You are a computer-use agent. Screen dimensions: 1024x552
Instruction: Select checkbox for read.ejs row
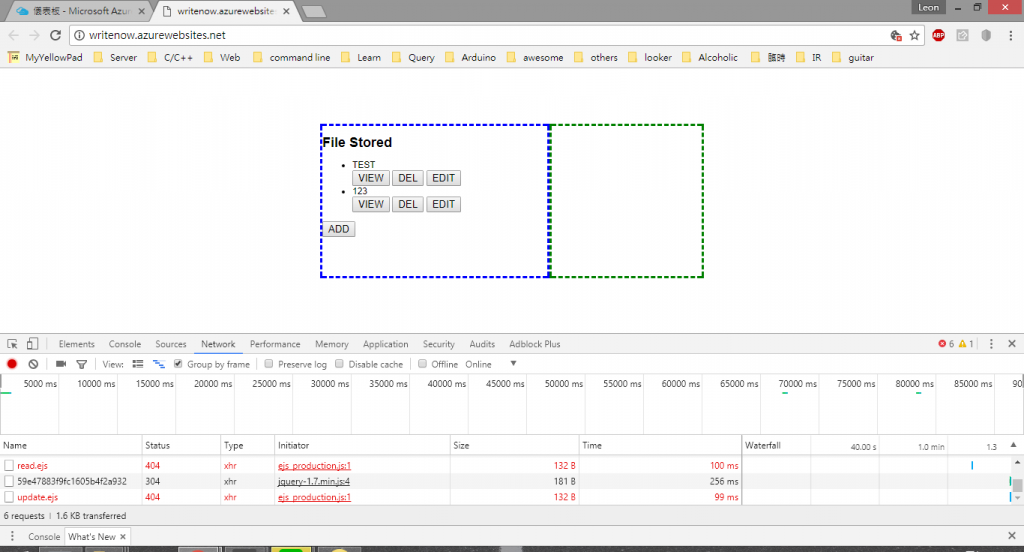coord(8,466)
